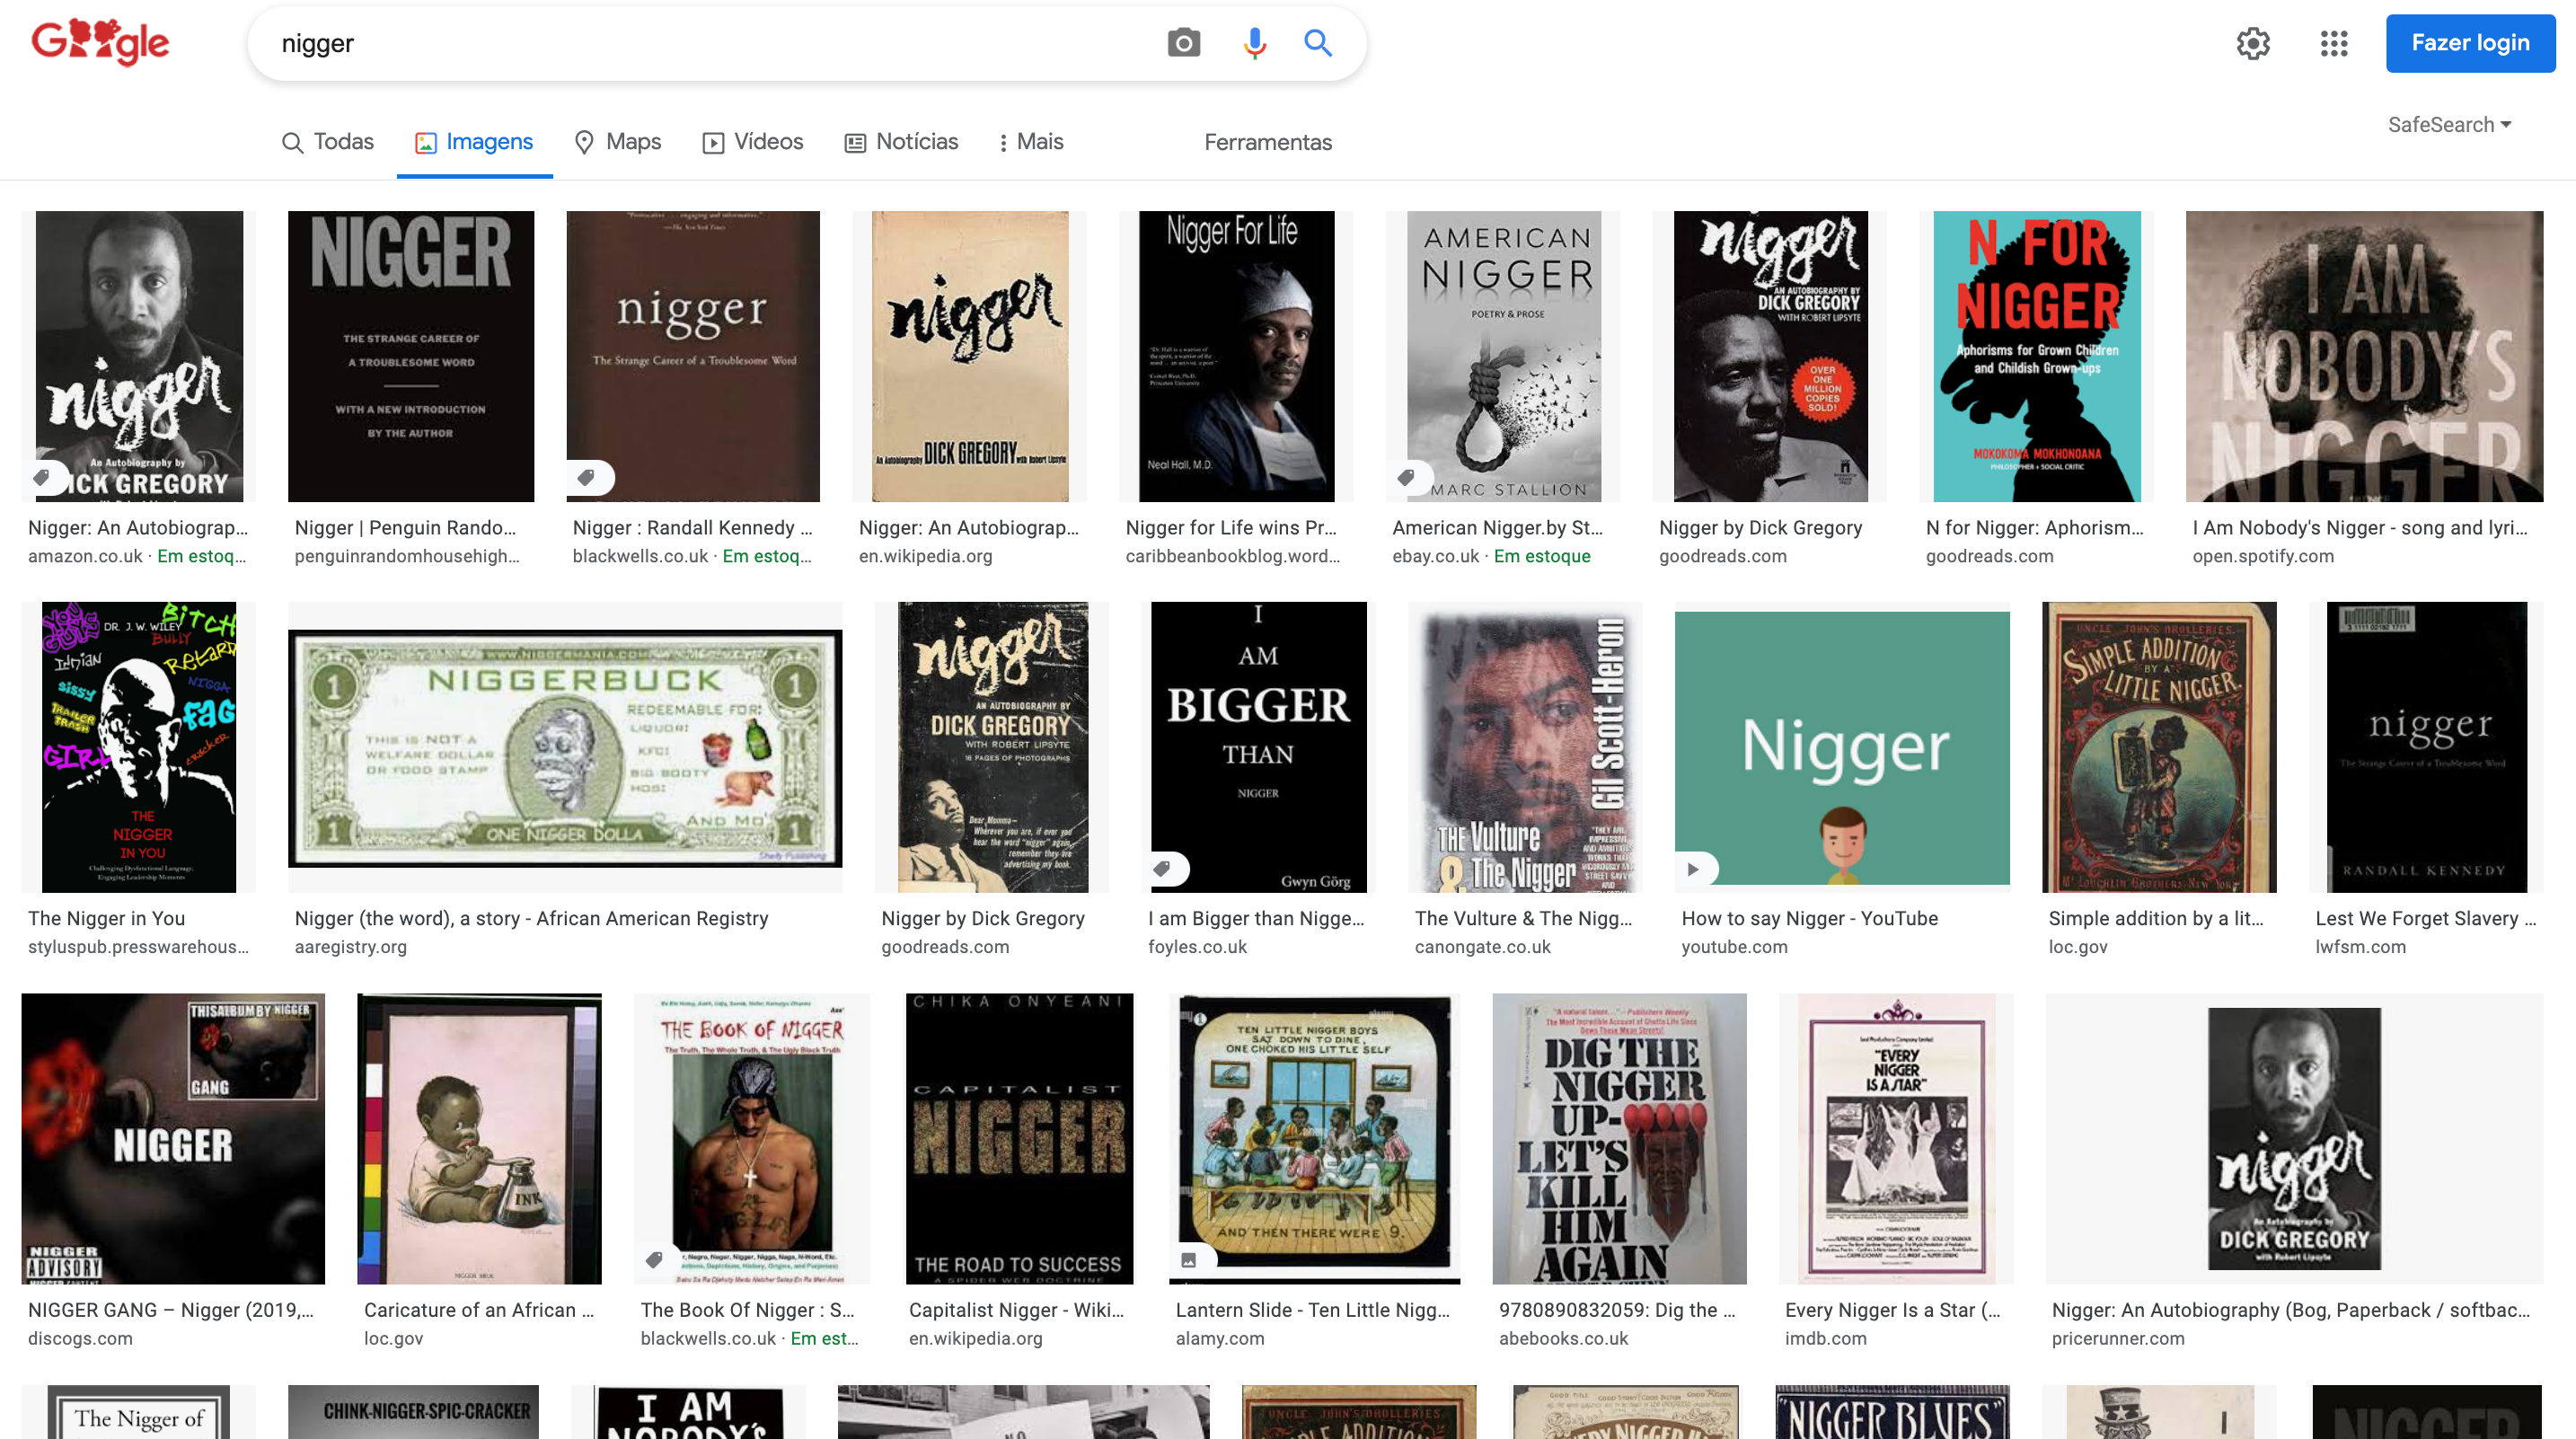This screenshot has width=2576, height=1439.
Task: Open search by image camera icon
Action: click(1183, 43)
